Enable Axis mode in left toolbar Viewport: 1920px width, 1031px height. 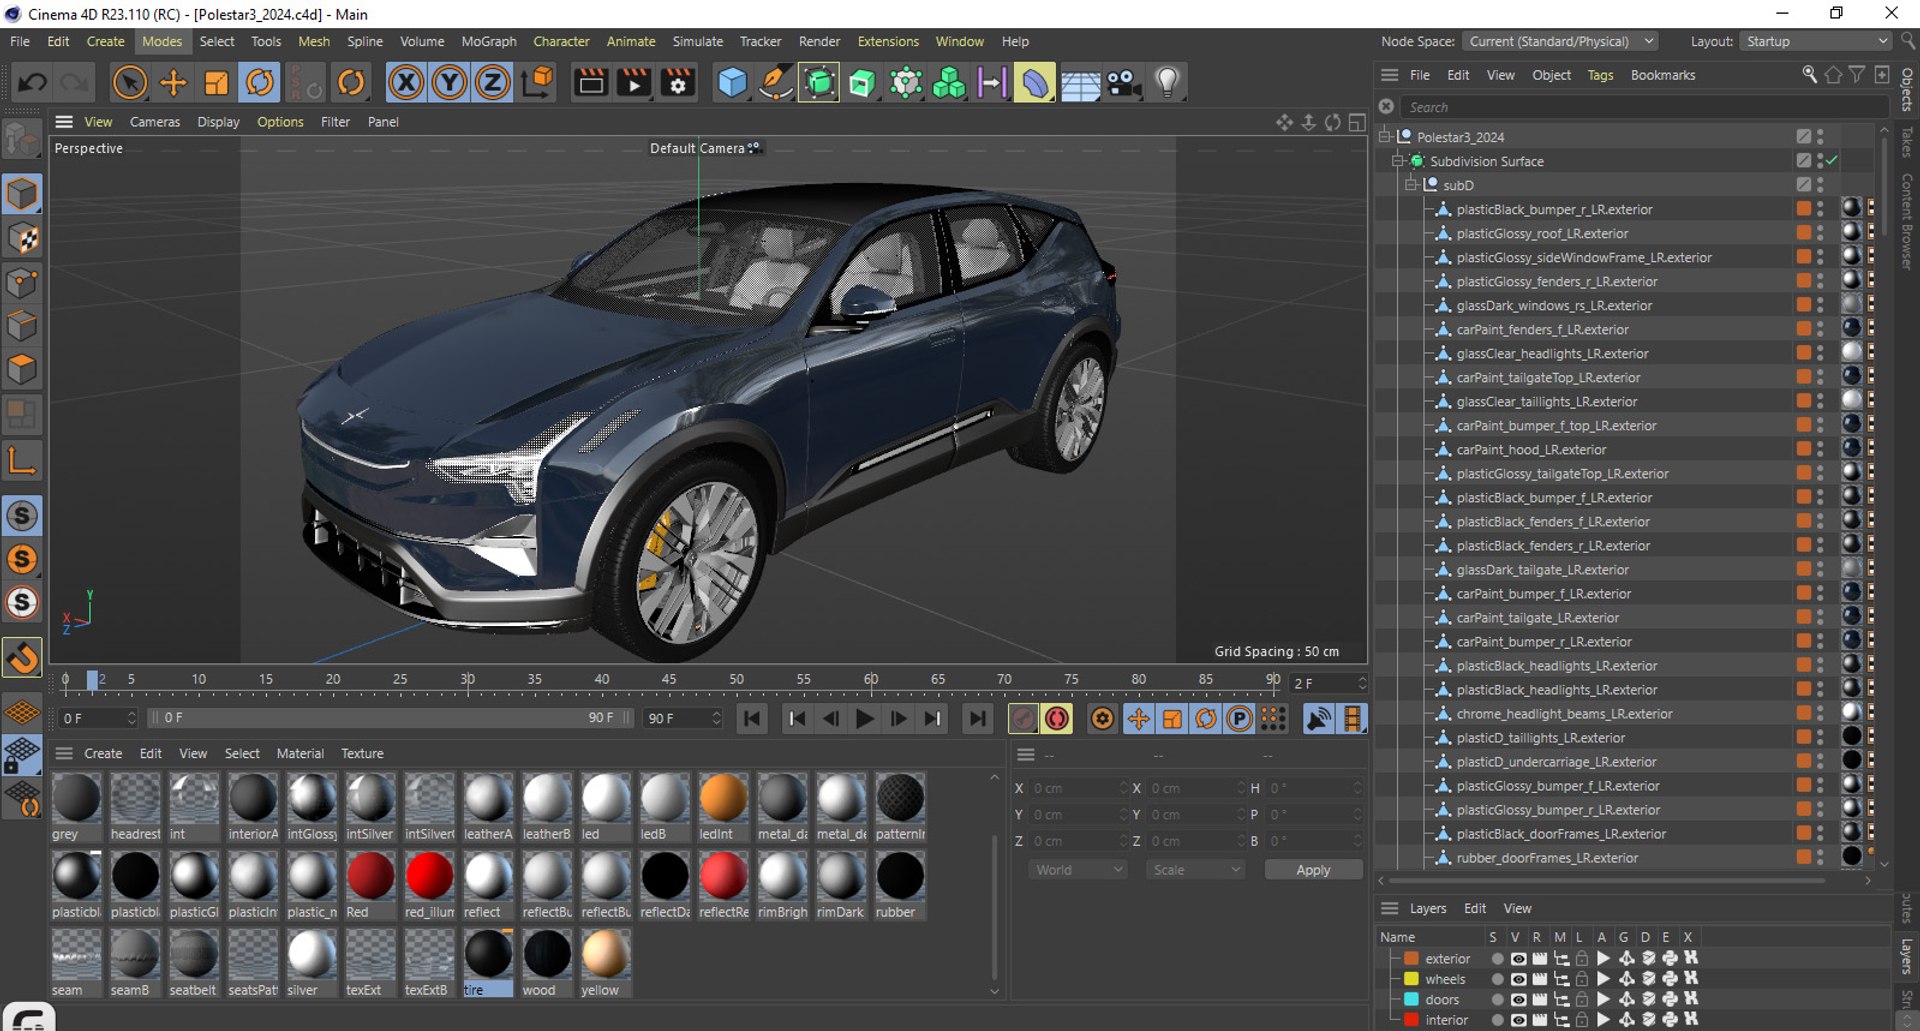(x=22, y=461)
